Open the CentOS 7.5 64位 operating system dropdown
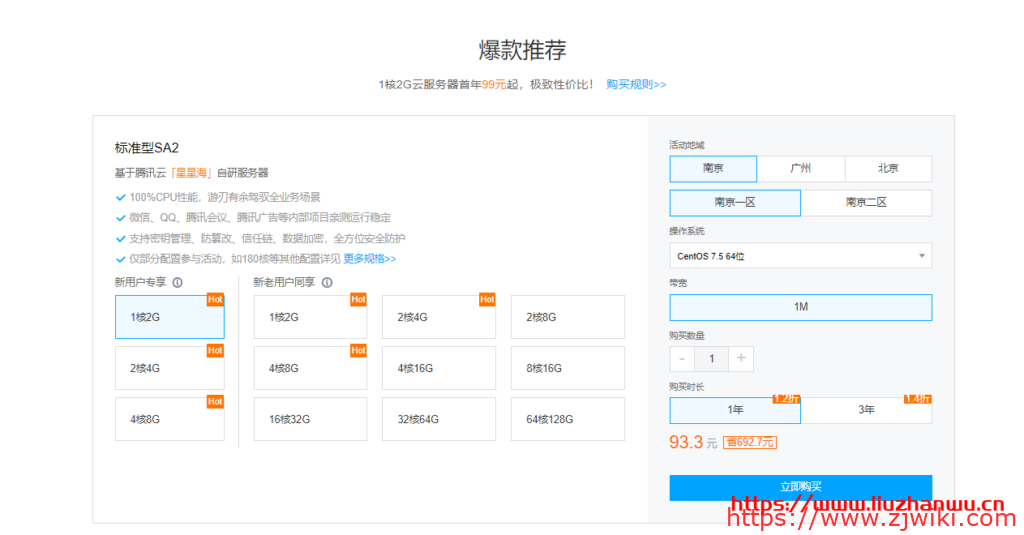 [x=801, y=255]
